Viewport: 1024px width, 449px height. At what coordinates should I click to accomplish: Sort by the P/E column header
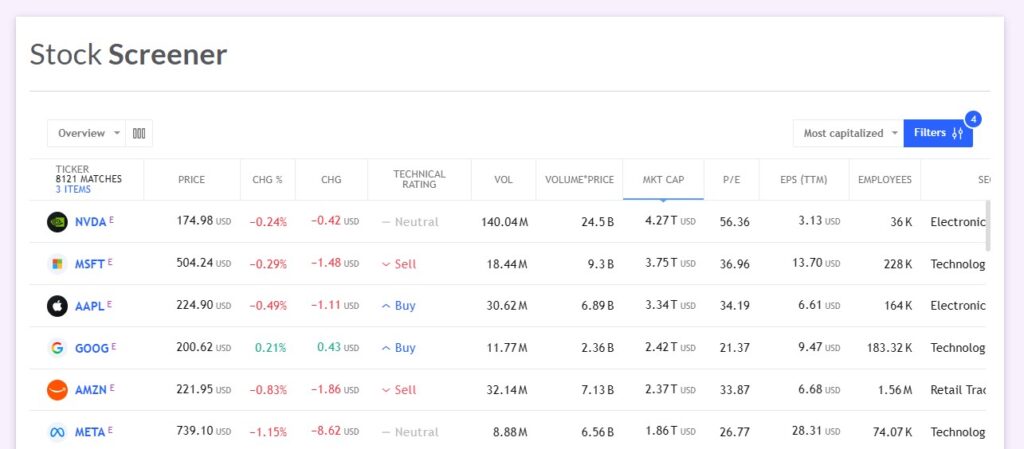pos(731,179)
